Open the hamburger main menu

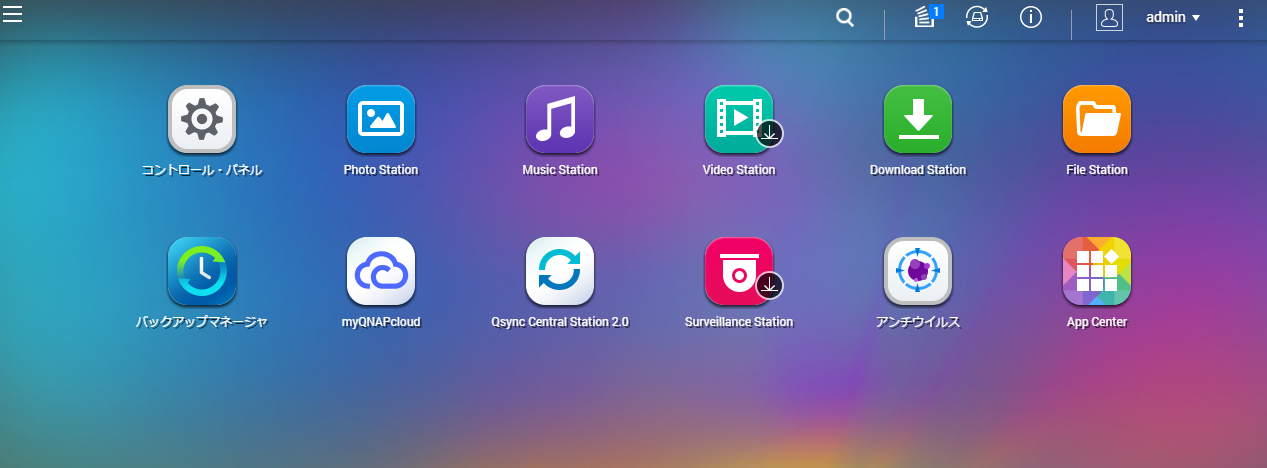[13, 14]
